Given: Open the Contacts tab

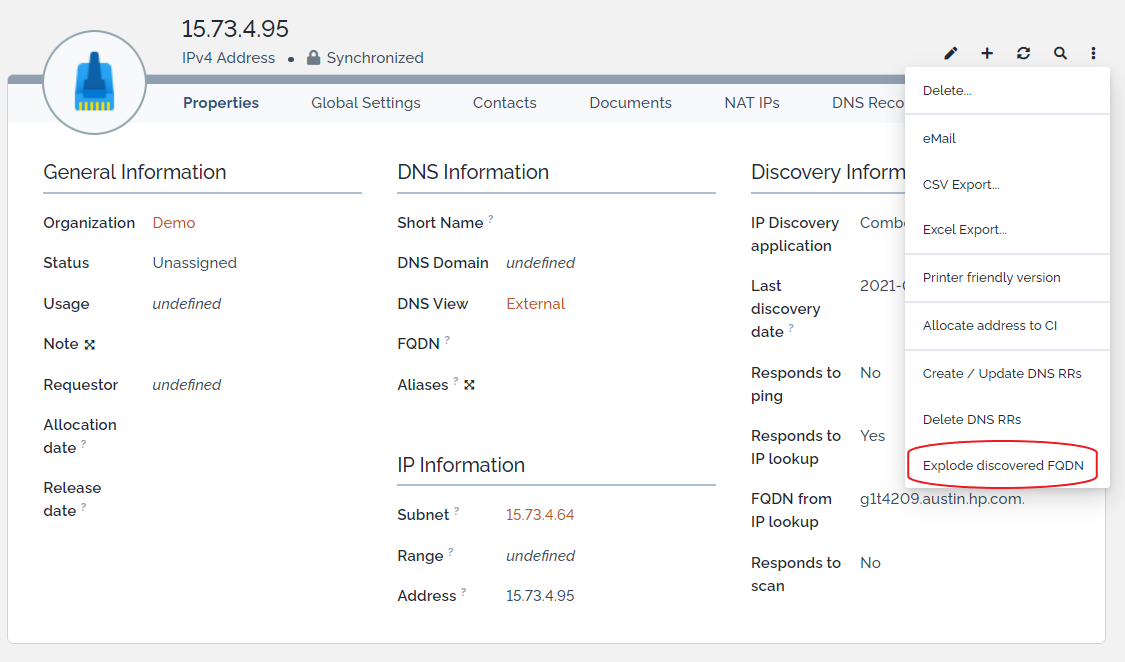Looking at the screenshot, I should [504, 103].
